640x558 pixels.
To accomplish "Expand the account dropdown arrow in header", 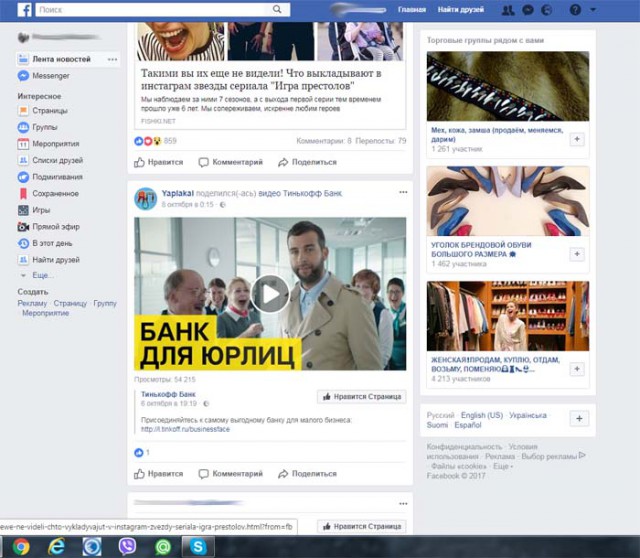I will point(593,10).
